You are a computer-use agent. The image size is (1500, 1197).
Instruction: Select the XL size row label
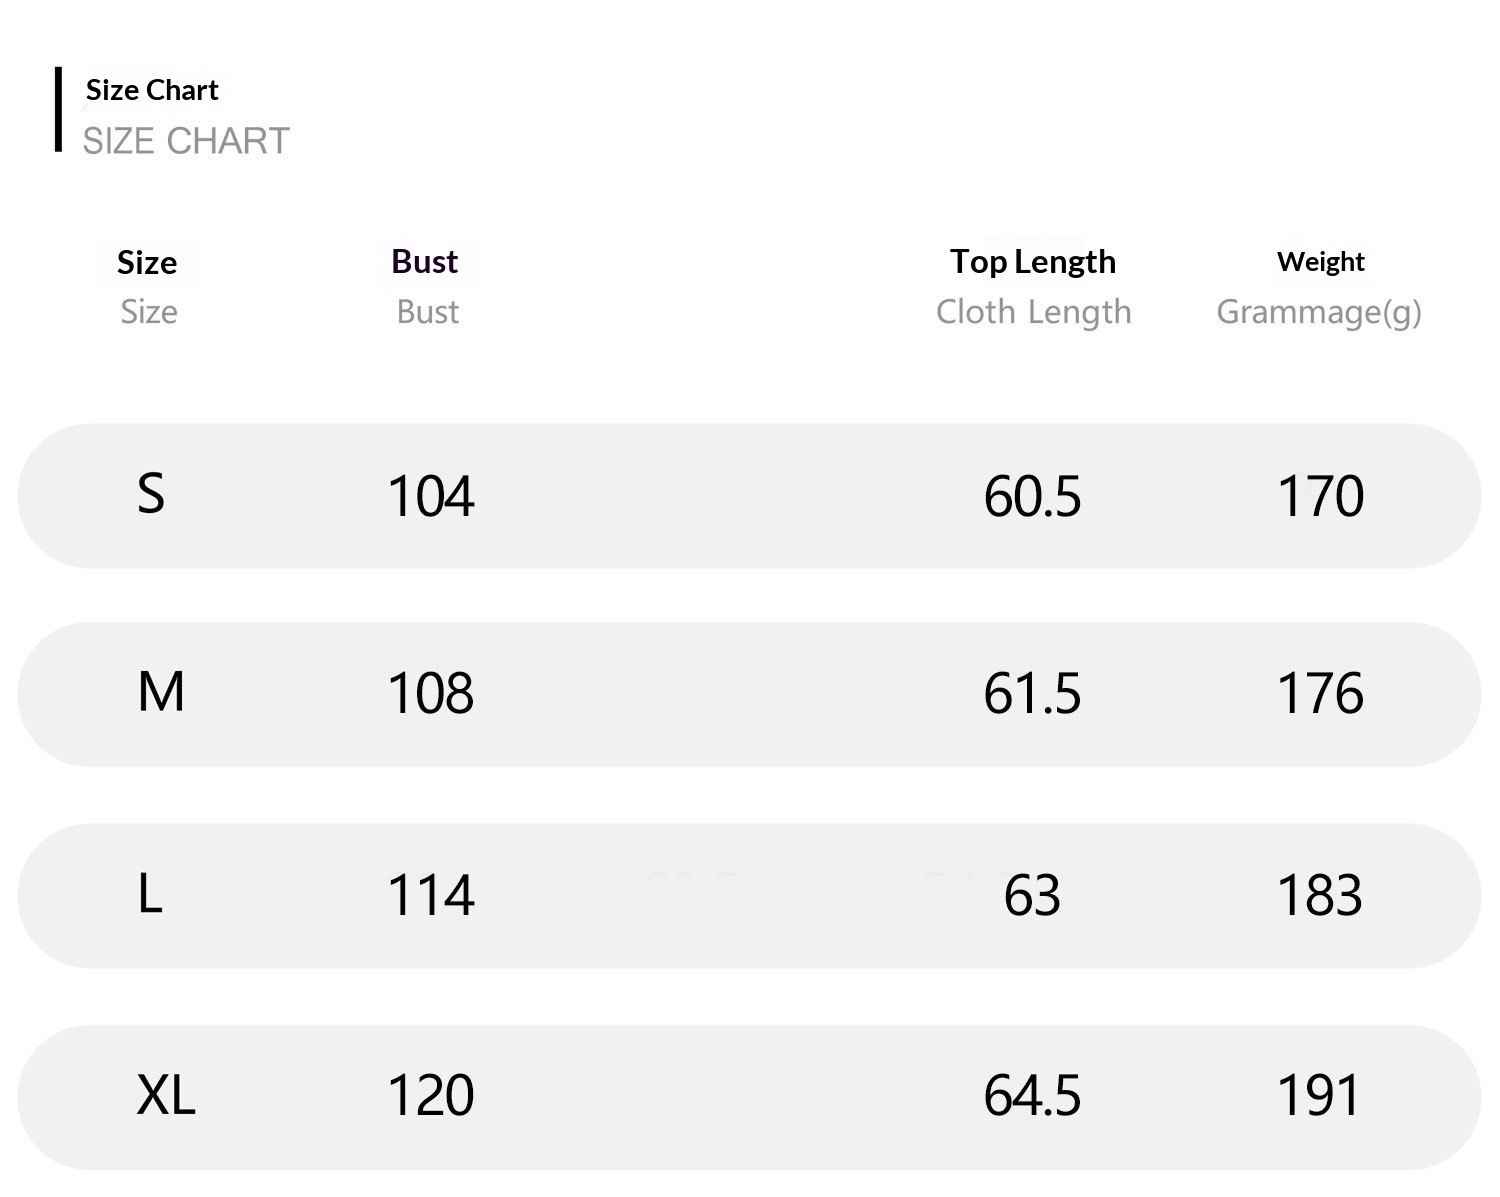coord(166,1095)
